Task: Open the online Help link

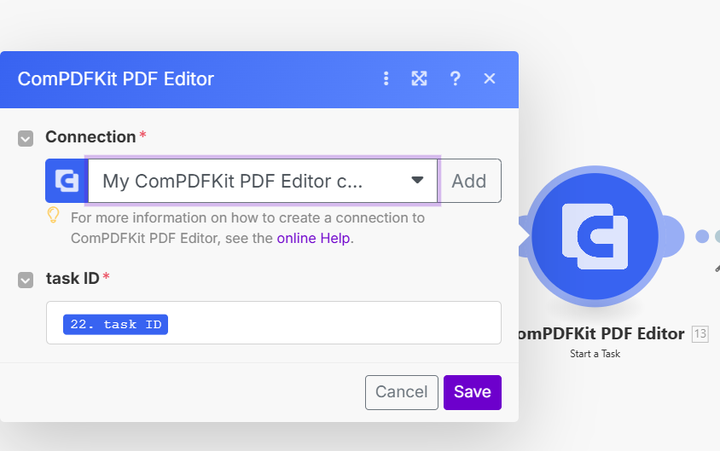Action: [x=314, y=238]
